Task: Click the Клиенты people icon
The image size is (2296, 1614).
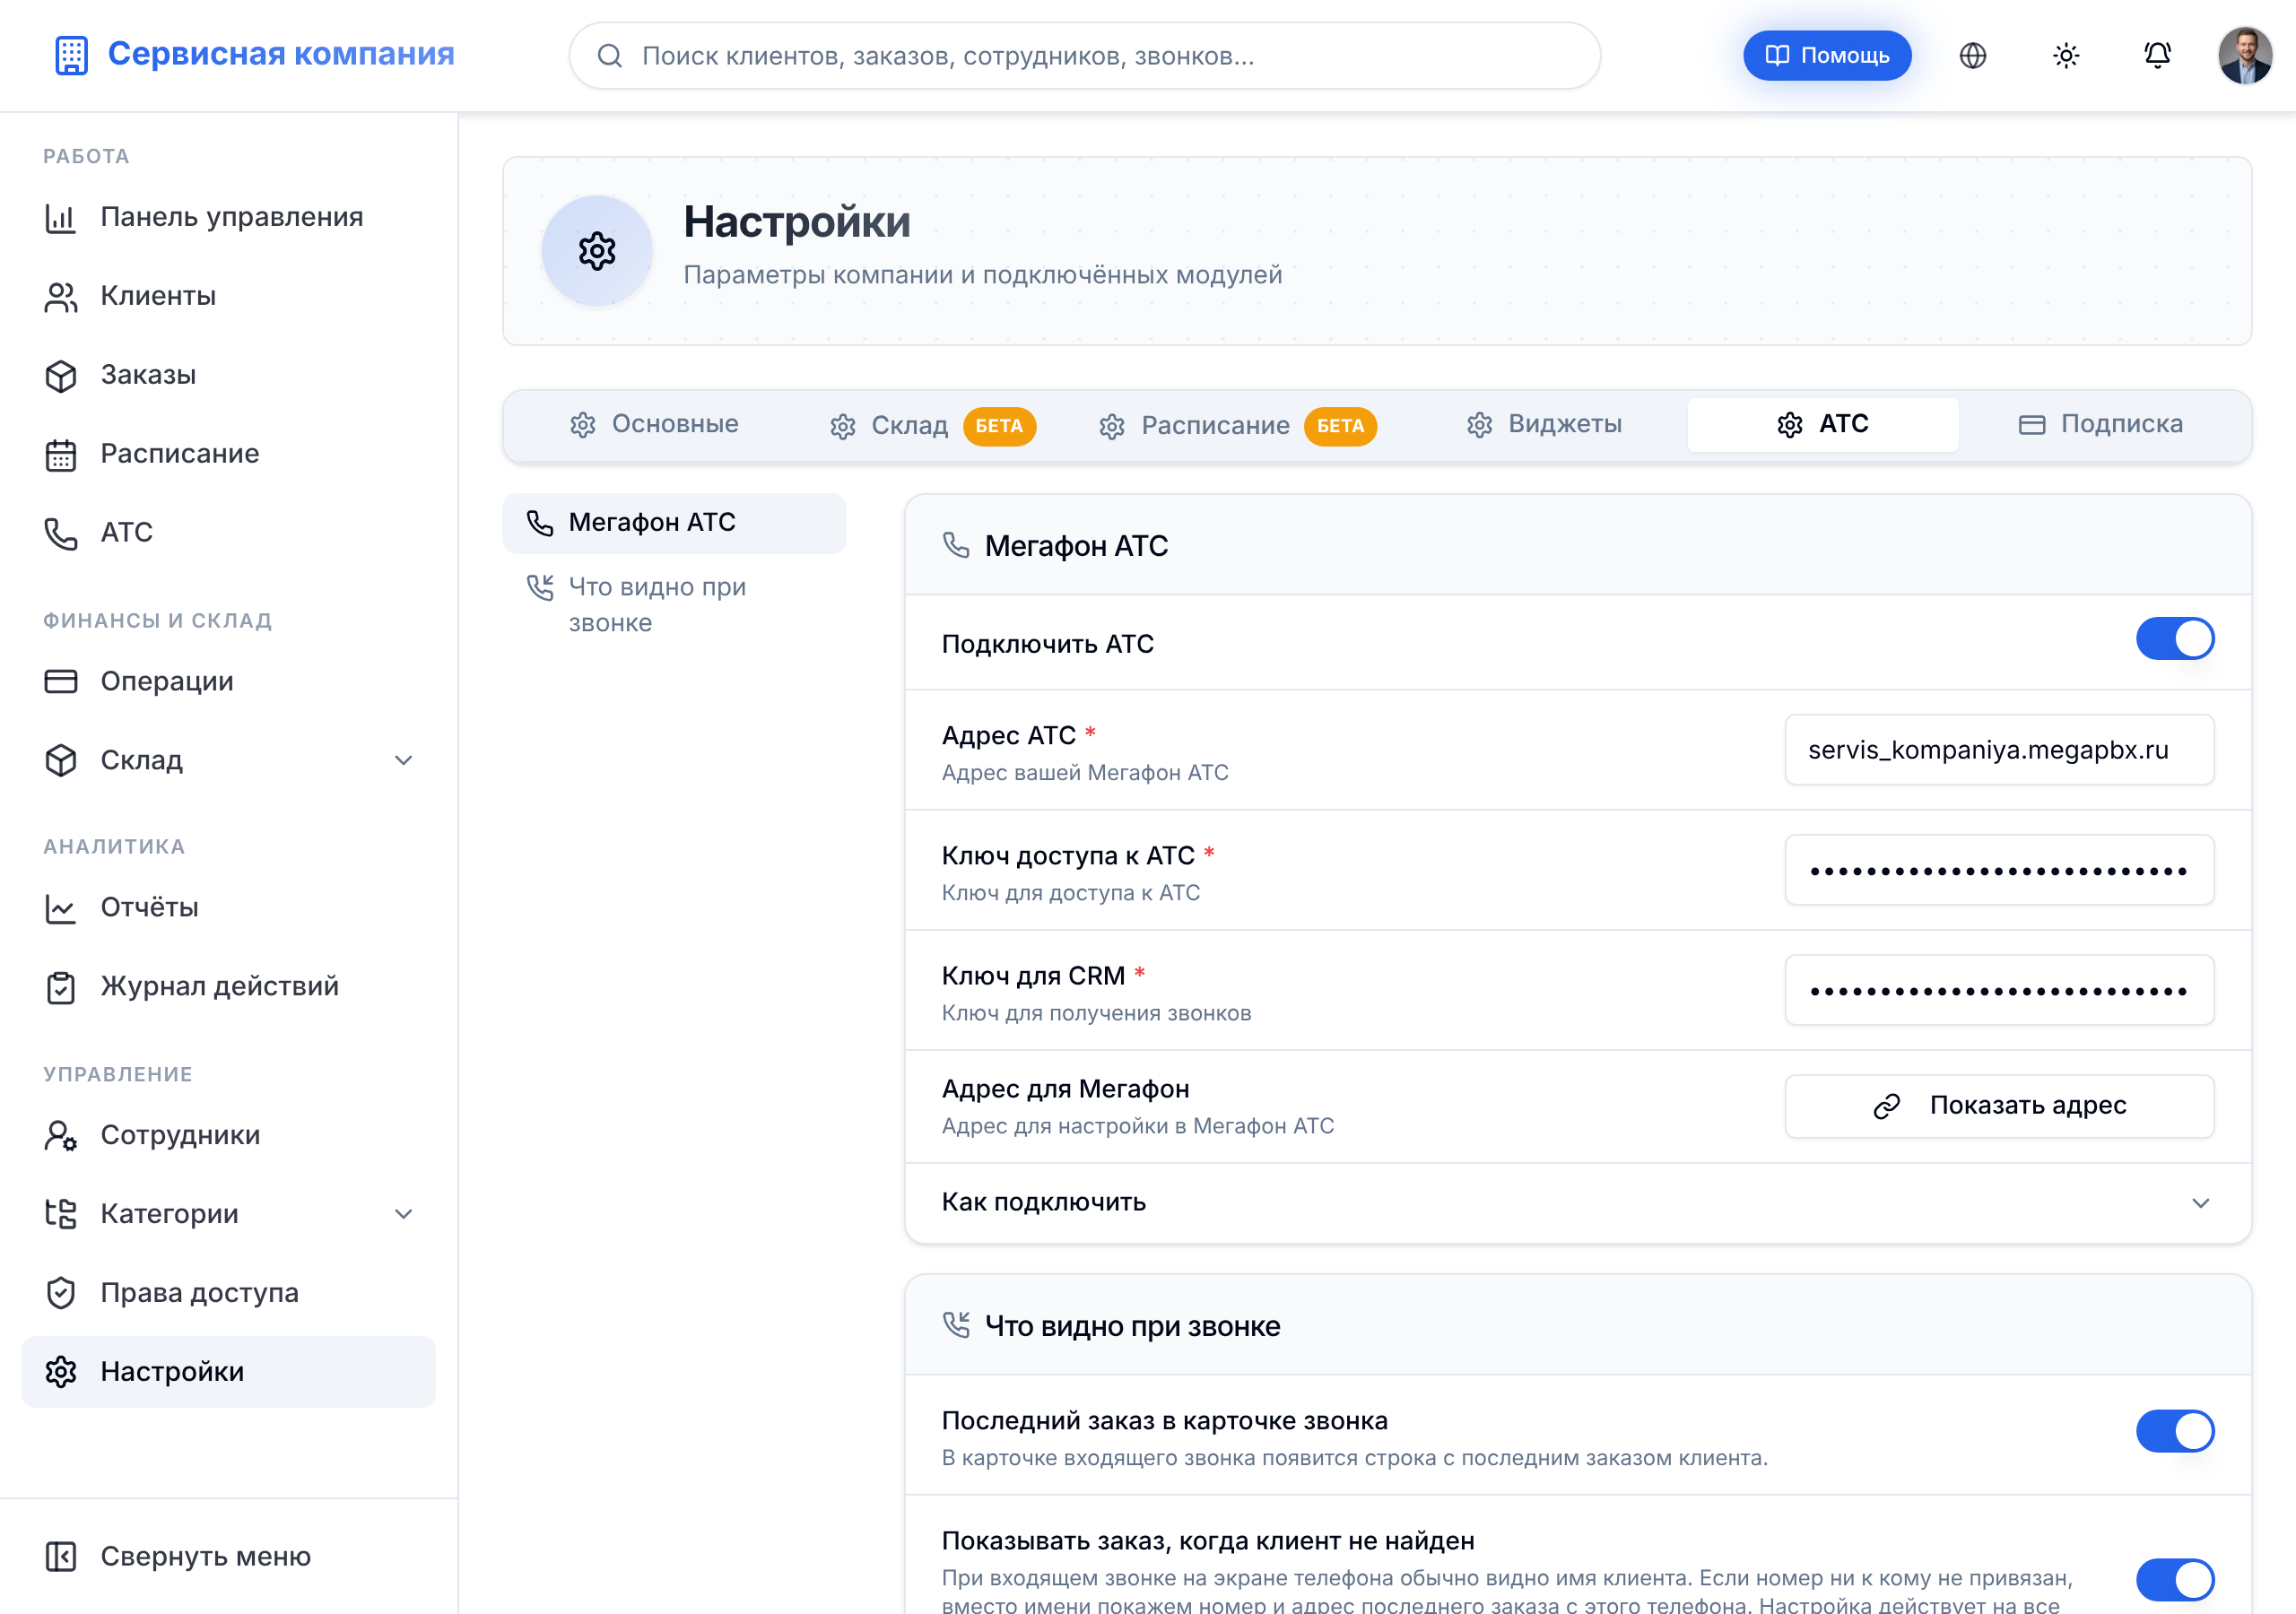Action: point(61,296)
